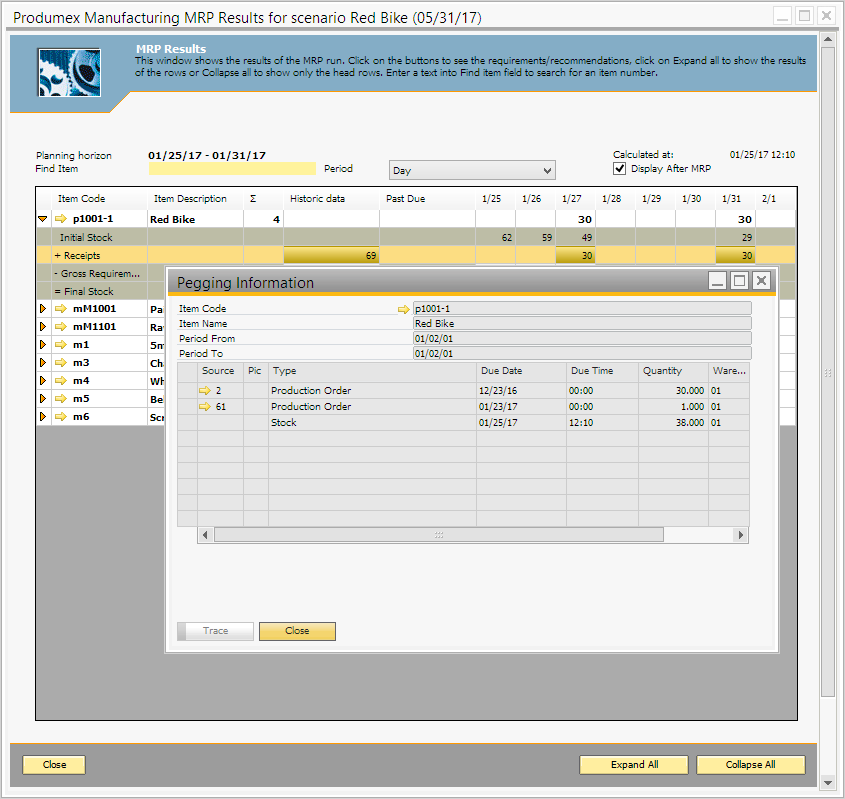Click the link arrow next to p1001-1 item
The width and height of the screenshot is (845, 799).
tap(61, 219)
